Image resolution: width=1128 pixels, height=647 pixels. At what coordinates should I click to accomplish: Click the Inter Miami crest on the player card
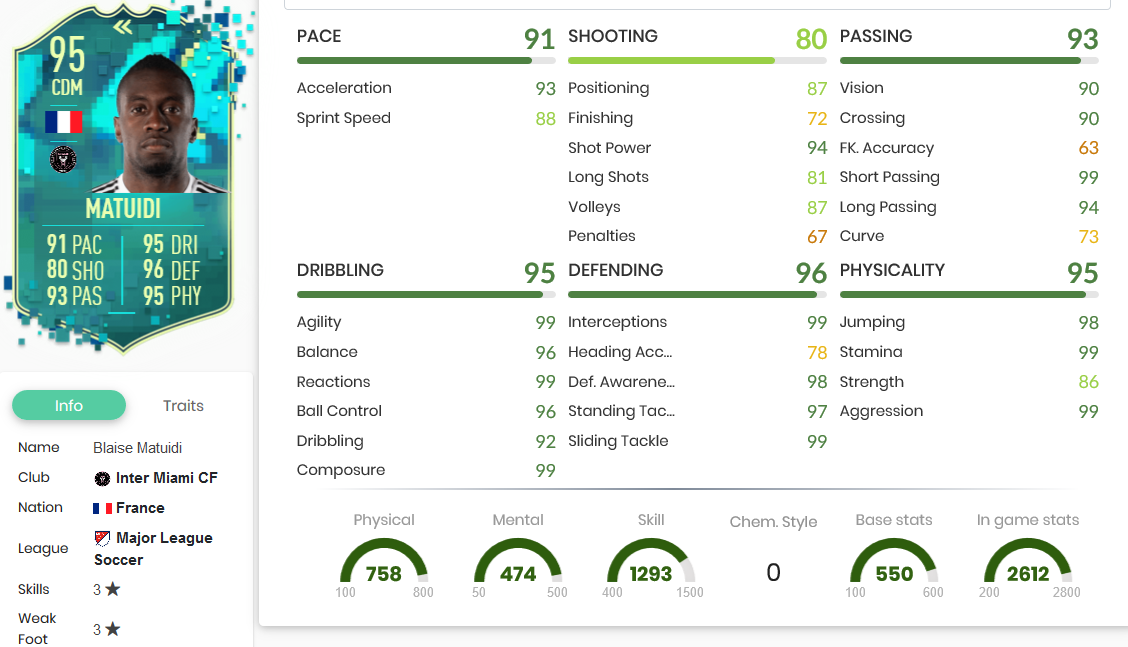coord(63,159)
